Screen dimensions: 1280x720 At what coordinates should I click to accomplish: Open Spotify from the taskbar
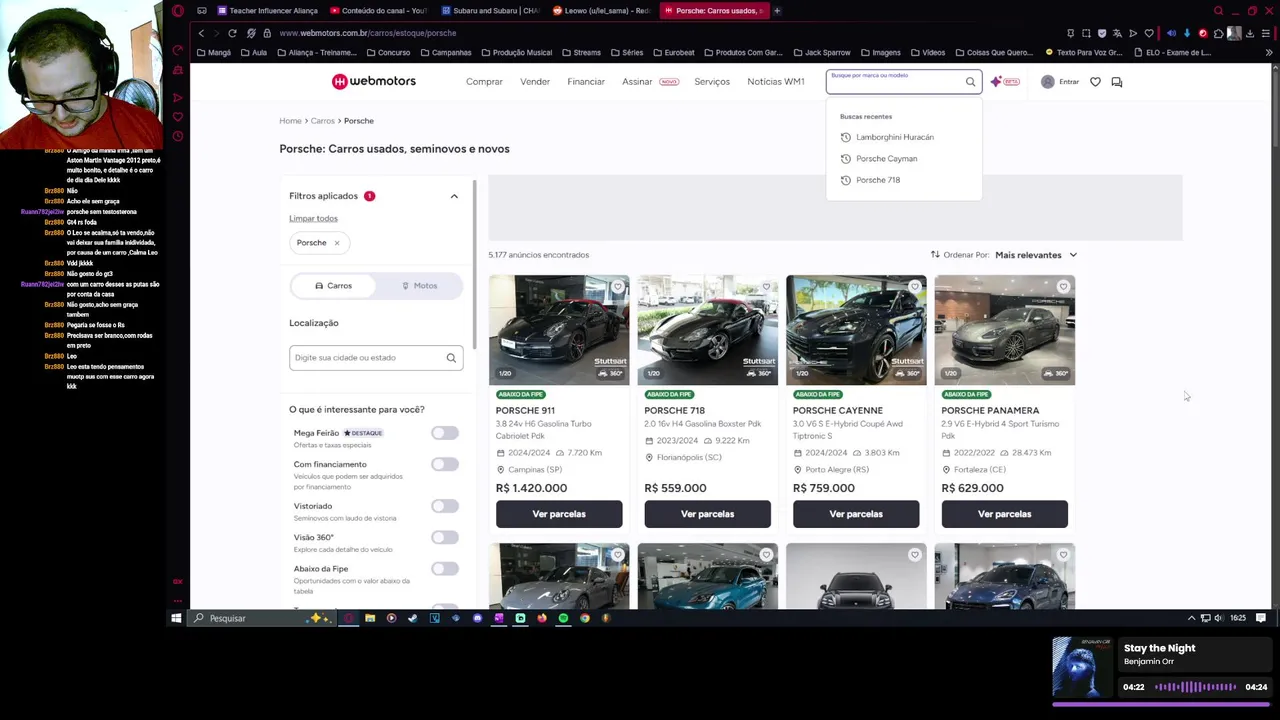[563, 618]
